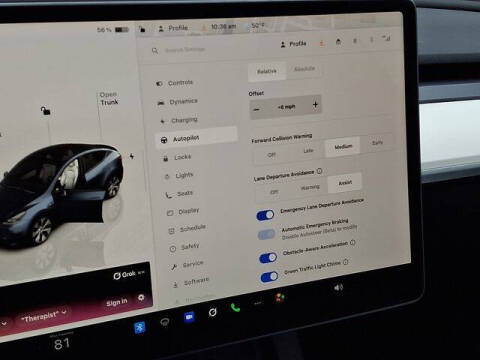Select the Relative speed offset tab

tap(267, 71)
